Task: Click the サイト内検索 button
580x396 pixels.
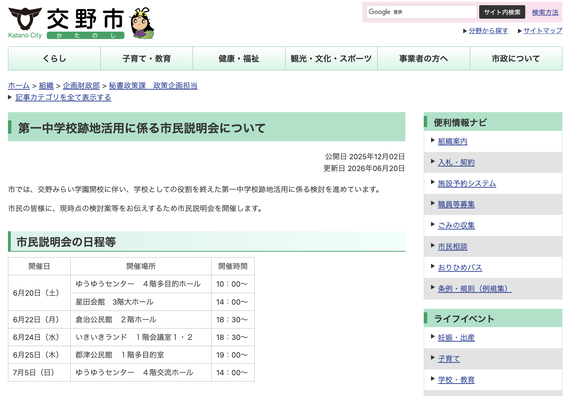Action: tap(502, 12)
